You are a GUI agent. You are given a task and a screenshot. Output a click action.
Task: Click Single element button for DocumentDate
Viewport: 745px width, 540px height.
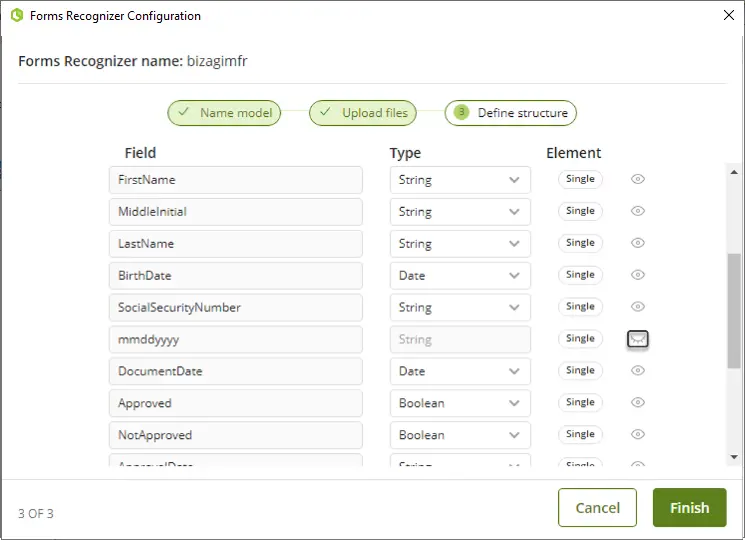pos(580,370)
